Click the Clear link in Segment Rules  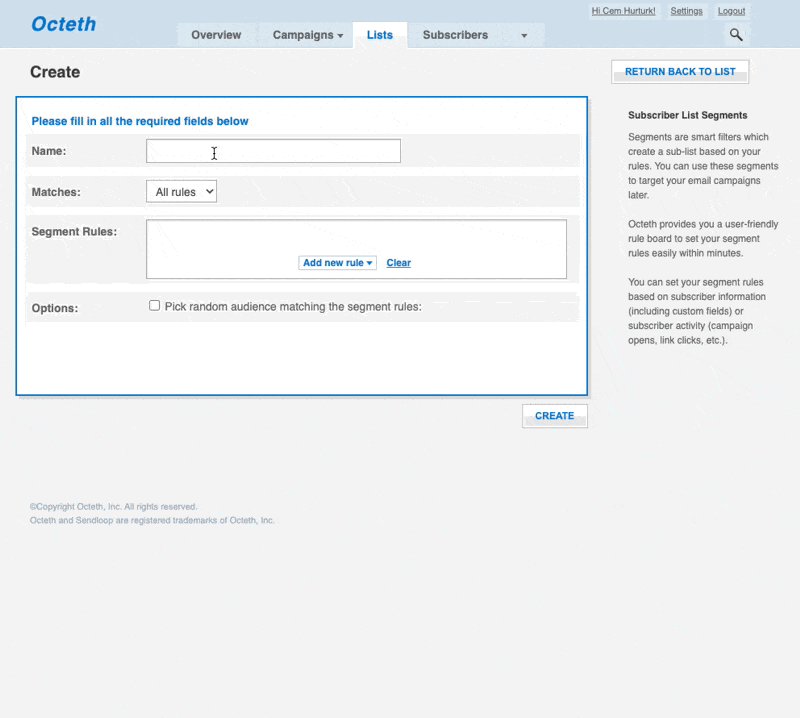[398, 263]
